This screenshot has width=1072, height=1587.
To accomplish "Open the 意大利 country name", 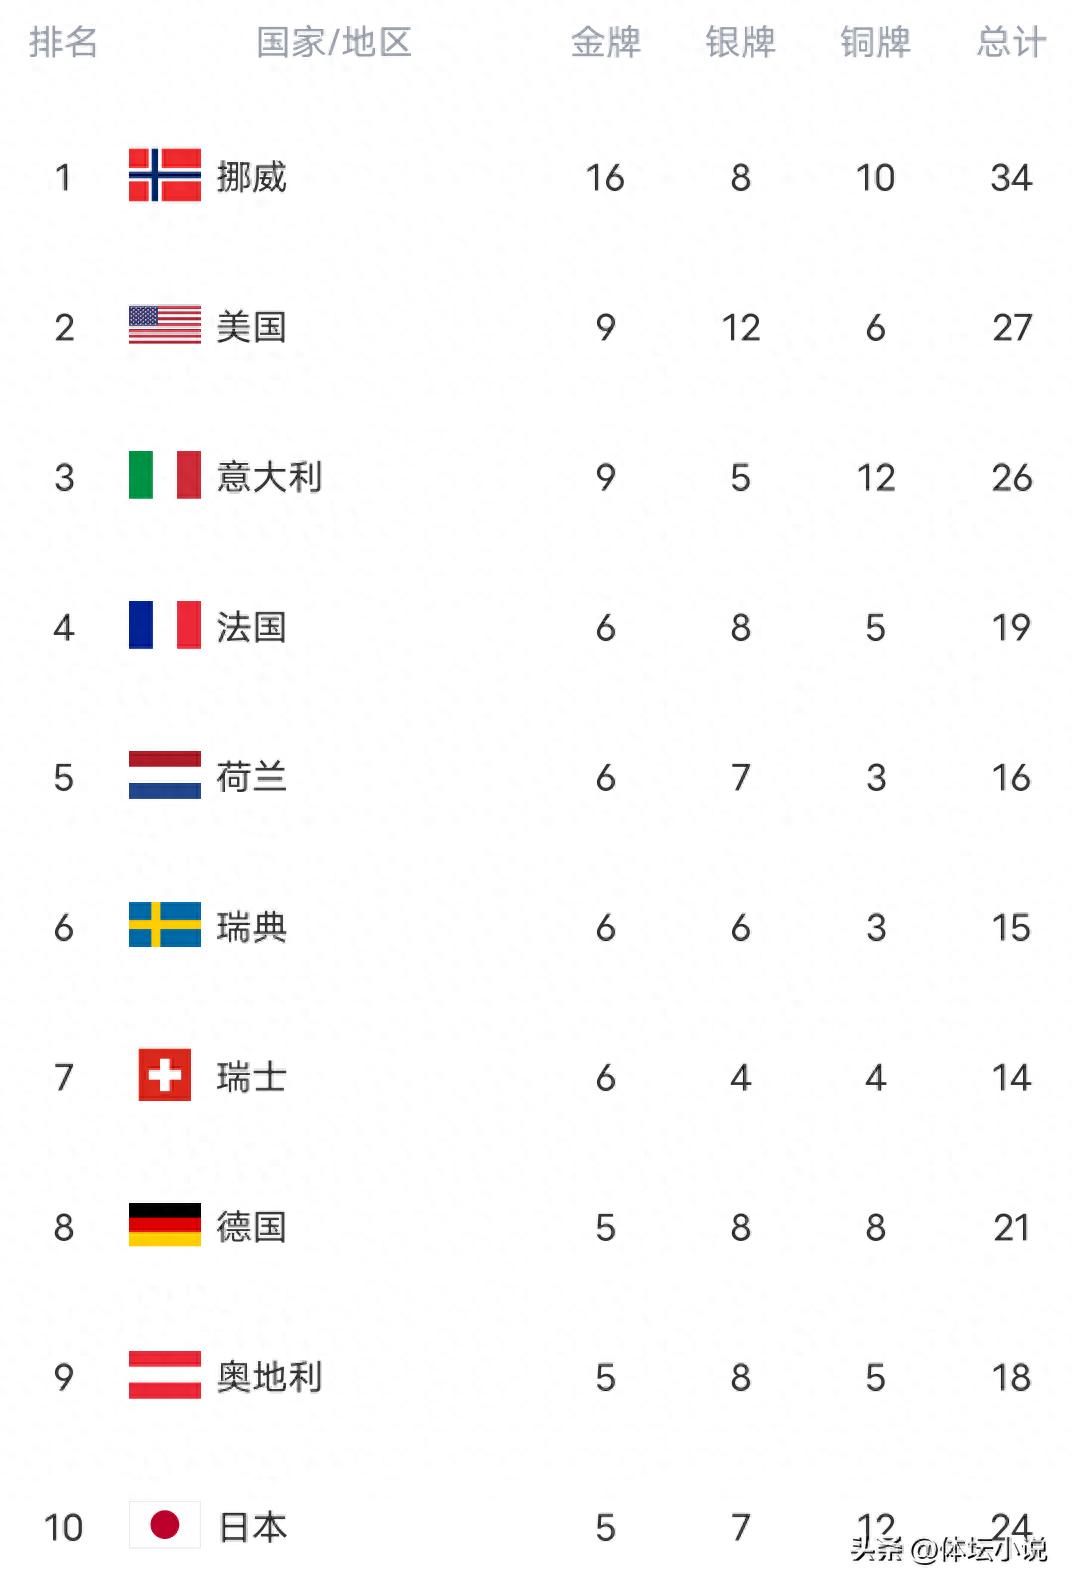I will (x=269, y=477).
